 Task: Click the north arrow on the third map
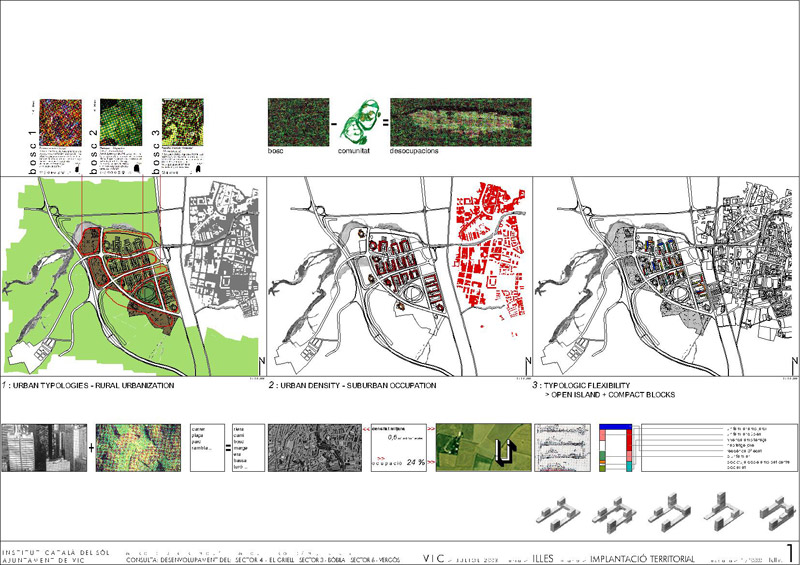(x=790, y=361)
